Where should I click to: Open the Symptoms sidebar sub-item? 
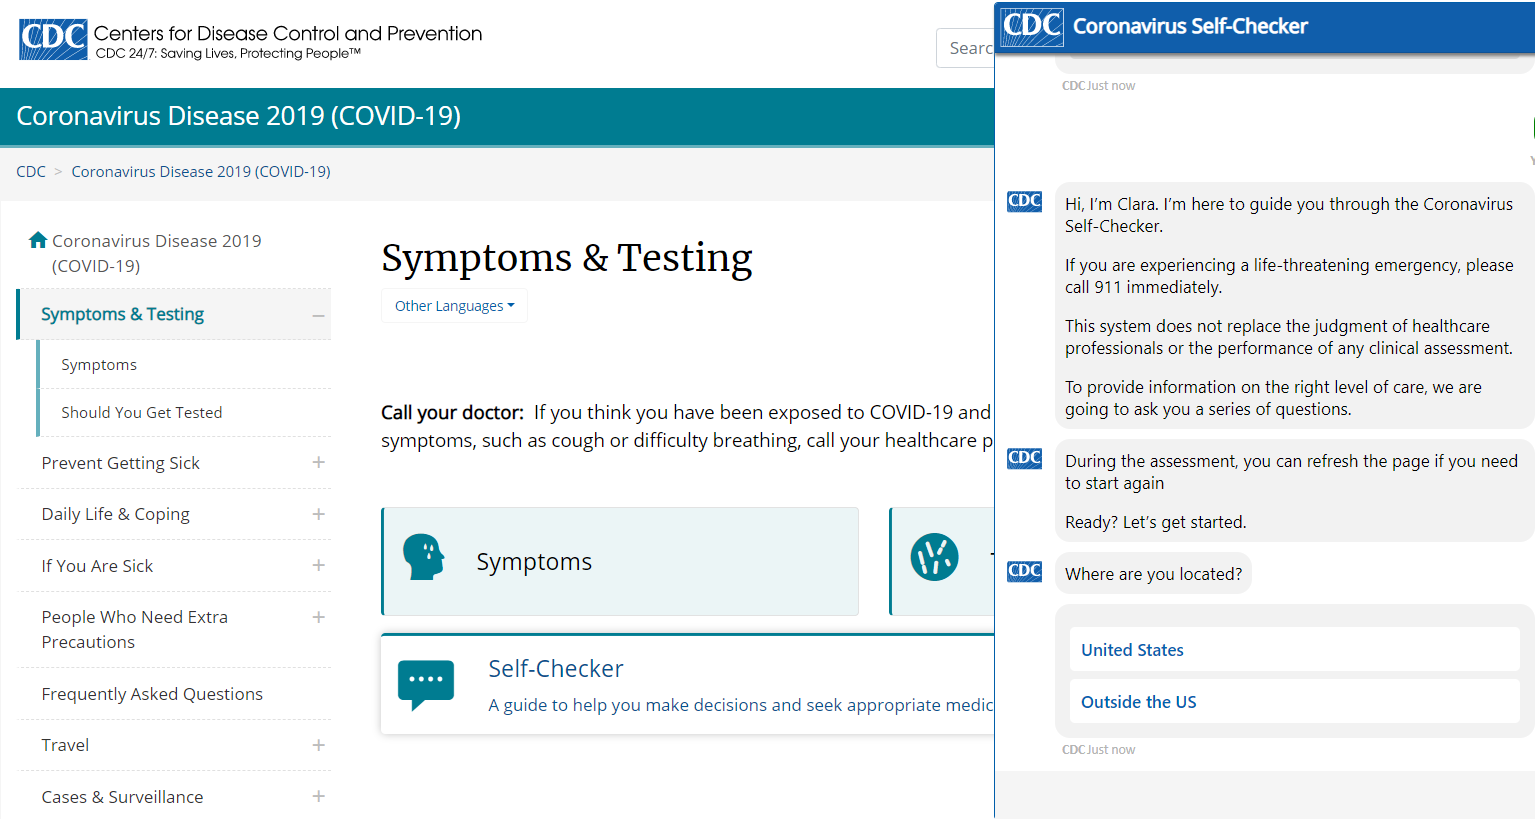pyautogui.click(x=99, y=364)
